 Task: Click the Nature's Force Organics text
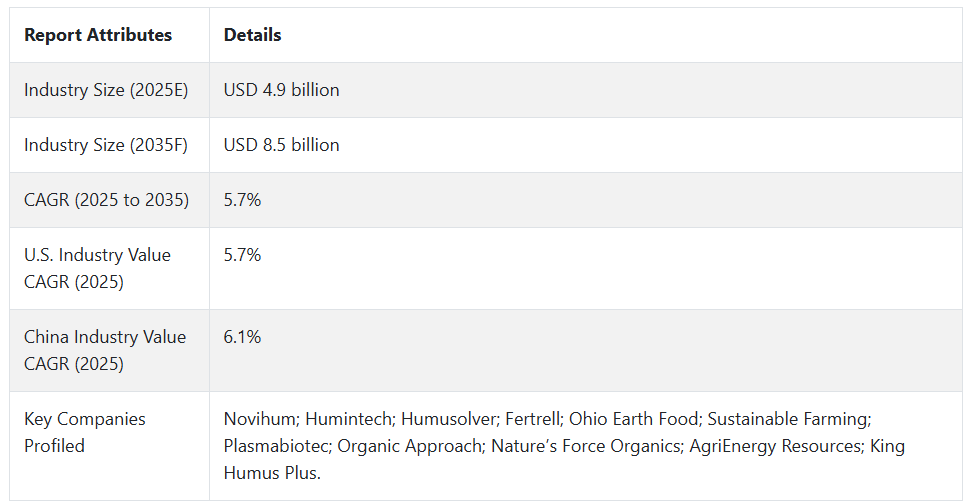[586, 446]
